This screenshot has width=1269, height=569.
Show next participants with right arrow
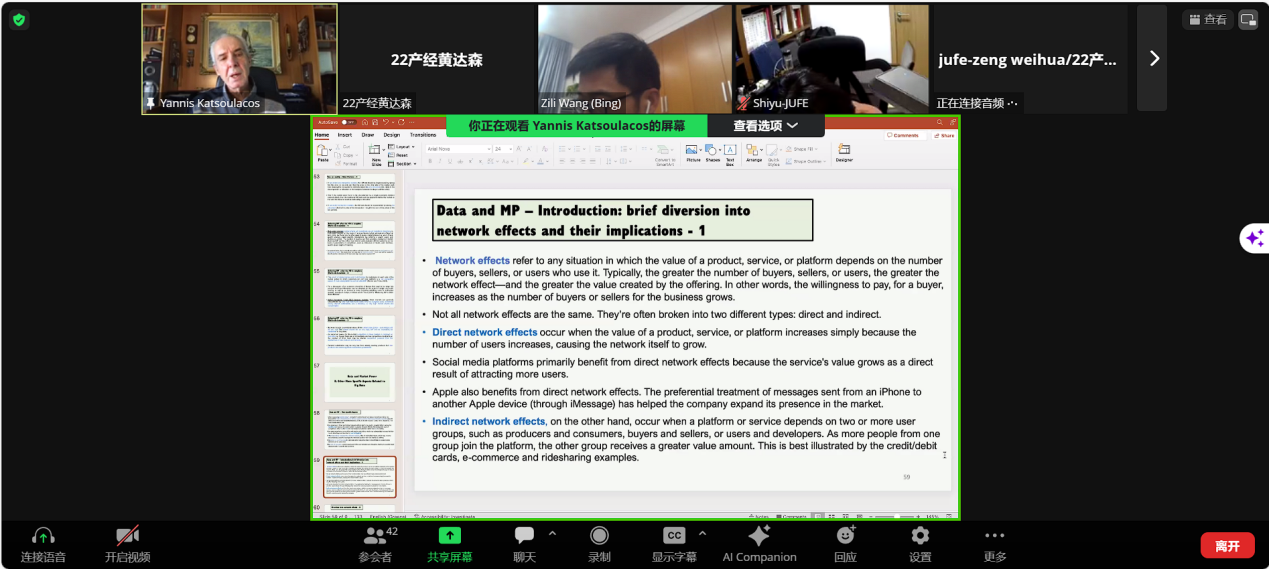[1153, 58]
